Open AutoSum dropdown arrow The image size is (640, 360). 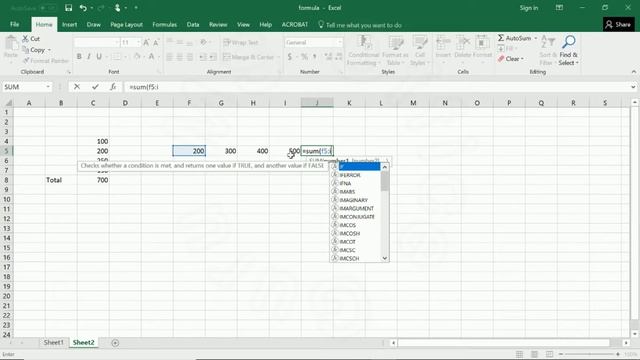536,38
